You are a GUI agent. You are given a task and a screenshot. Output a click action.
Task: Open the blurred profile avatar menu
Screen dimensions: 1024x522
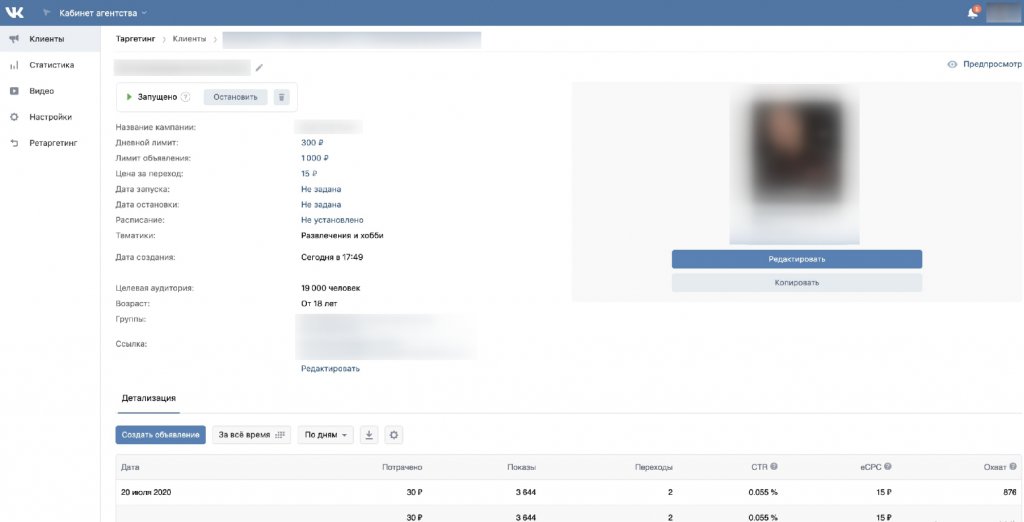[x=1003, y=13]
